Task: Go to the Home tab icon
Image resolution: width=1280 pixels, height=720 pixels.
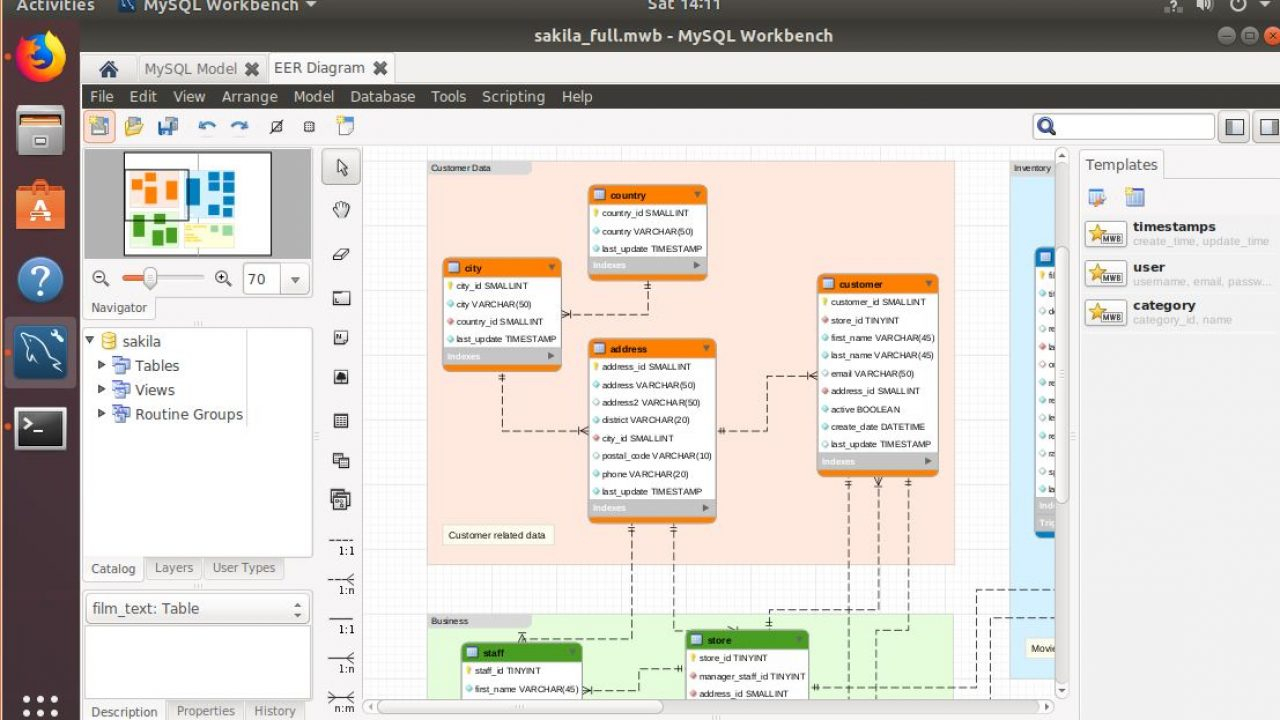Action: coord(108,69)
